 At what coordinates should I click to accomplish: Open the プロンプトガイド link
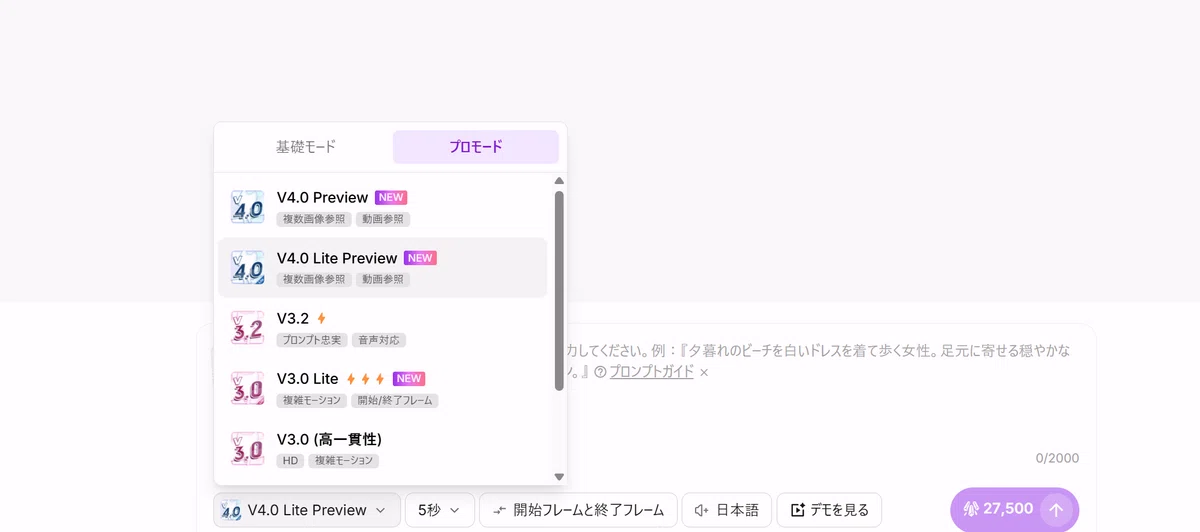click(x=651, y=372)
